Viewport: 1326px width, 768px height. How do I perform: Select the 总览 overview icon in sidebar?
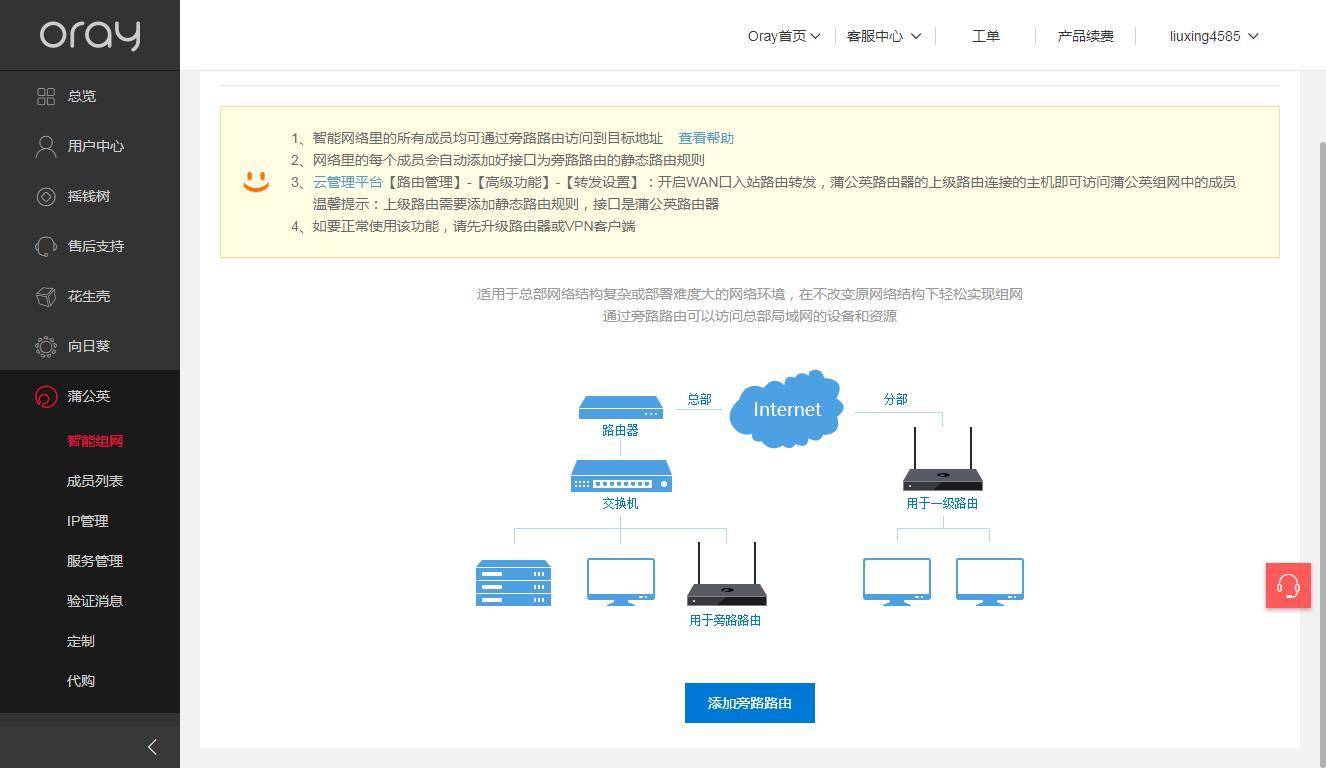tap(46, 96)
